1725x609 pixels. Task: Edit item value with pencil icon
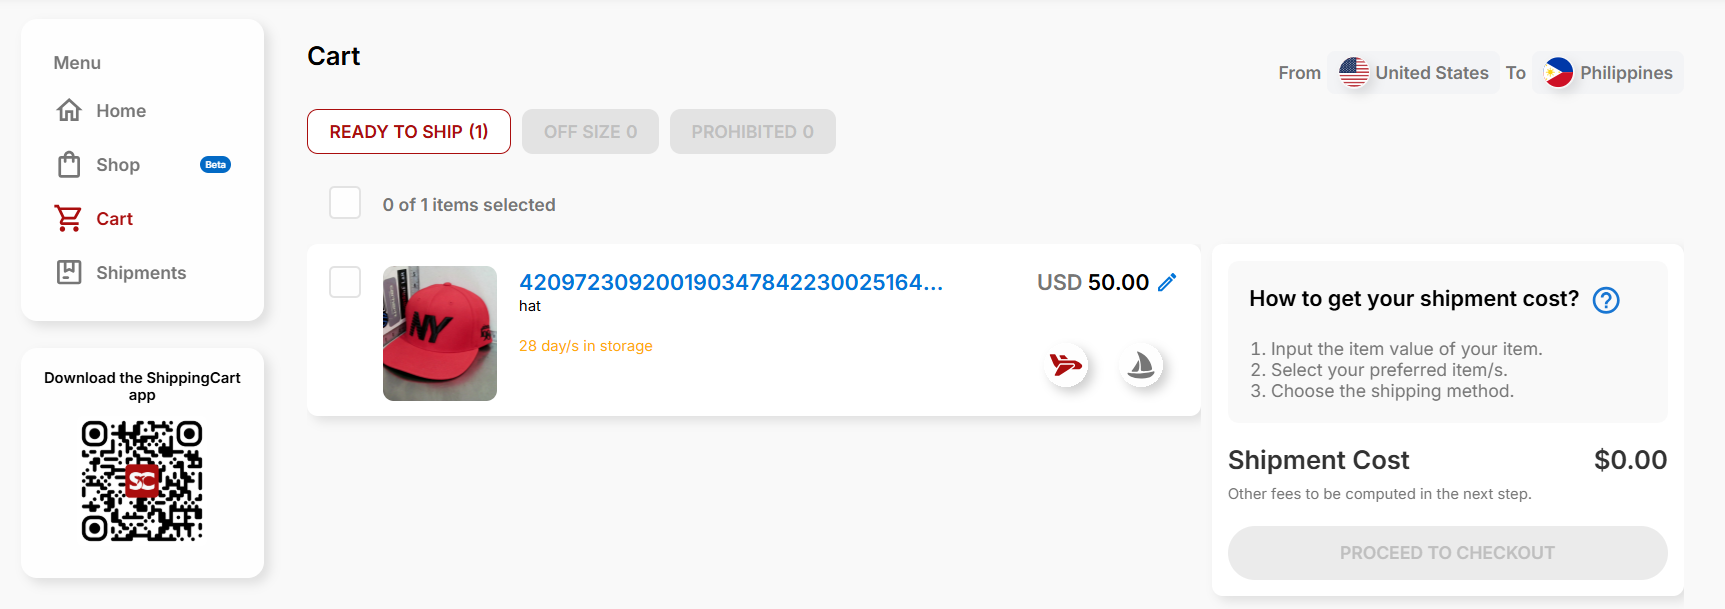pos(1167,282)
